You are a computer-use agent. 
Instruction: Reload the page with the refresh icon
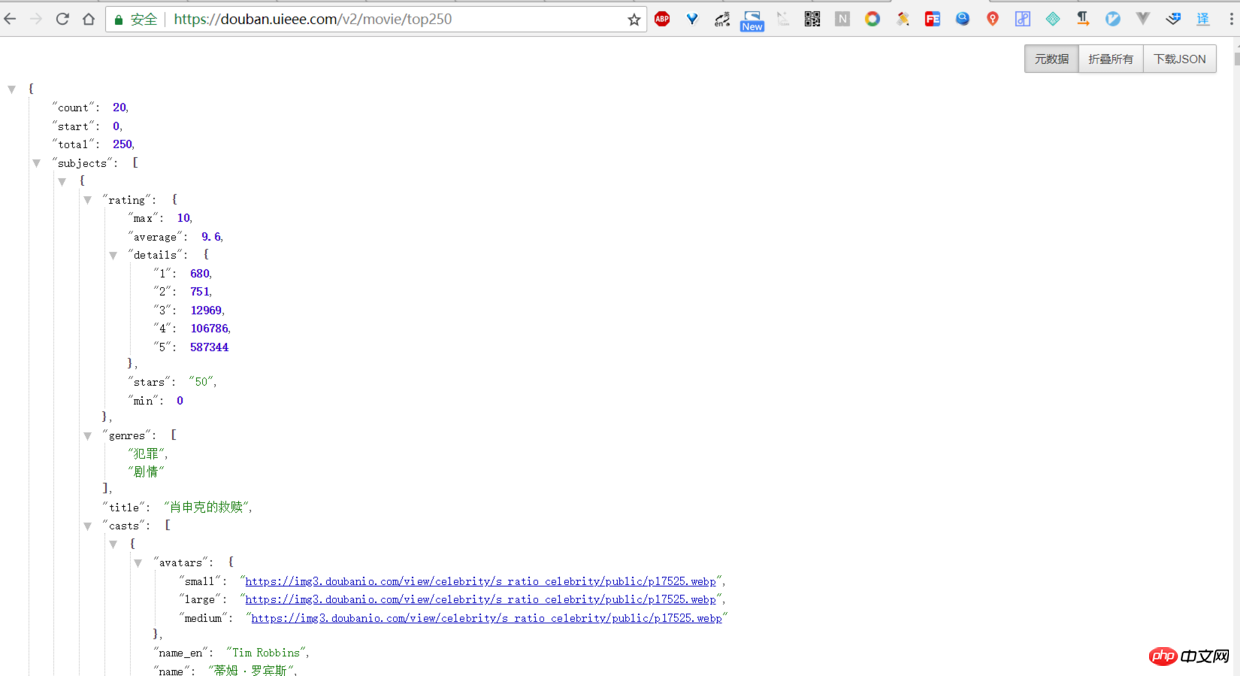62,19
